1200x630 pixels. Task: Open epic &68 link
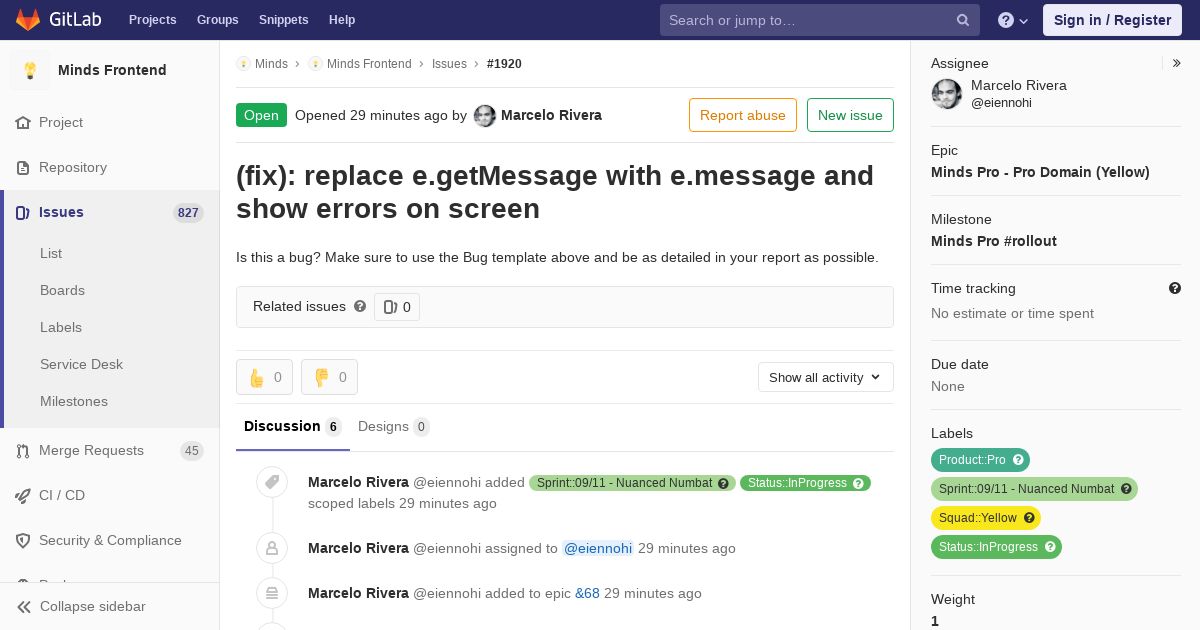(587, 593)
